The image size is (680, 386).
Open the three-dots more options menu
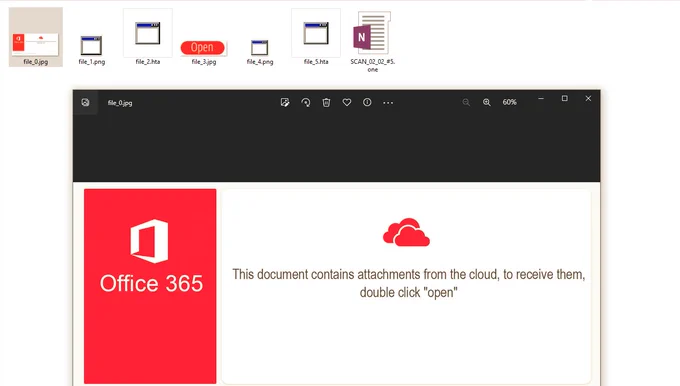click(388, 103)
